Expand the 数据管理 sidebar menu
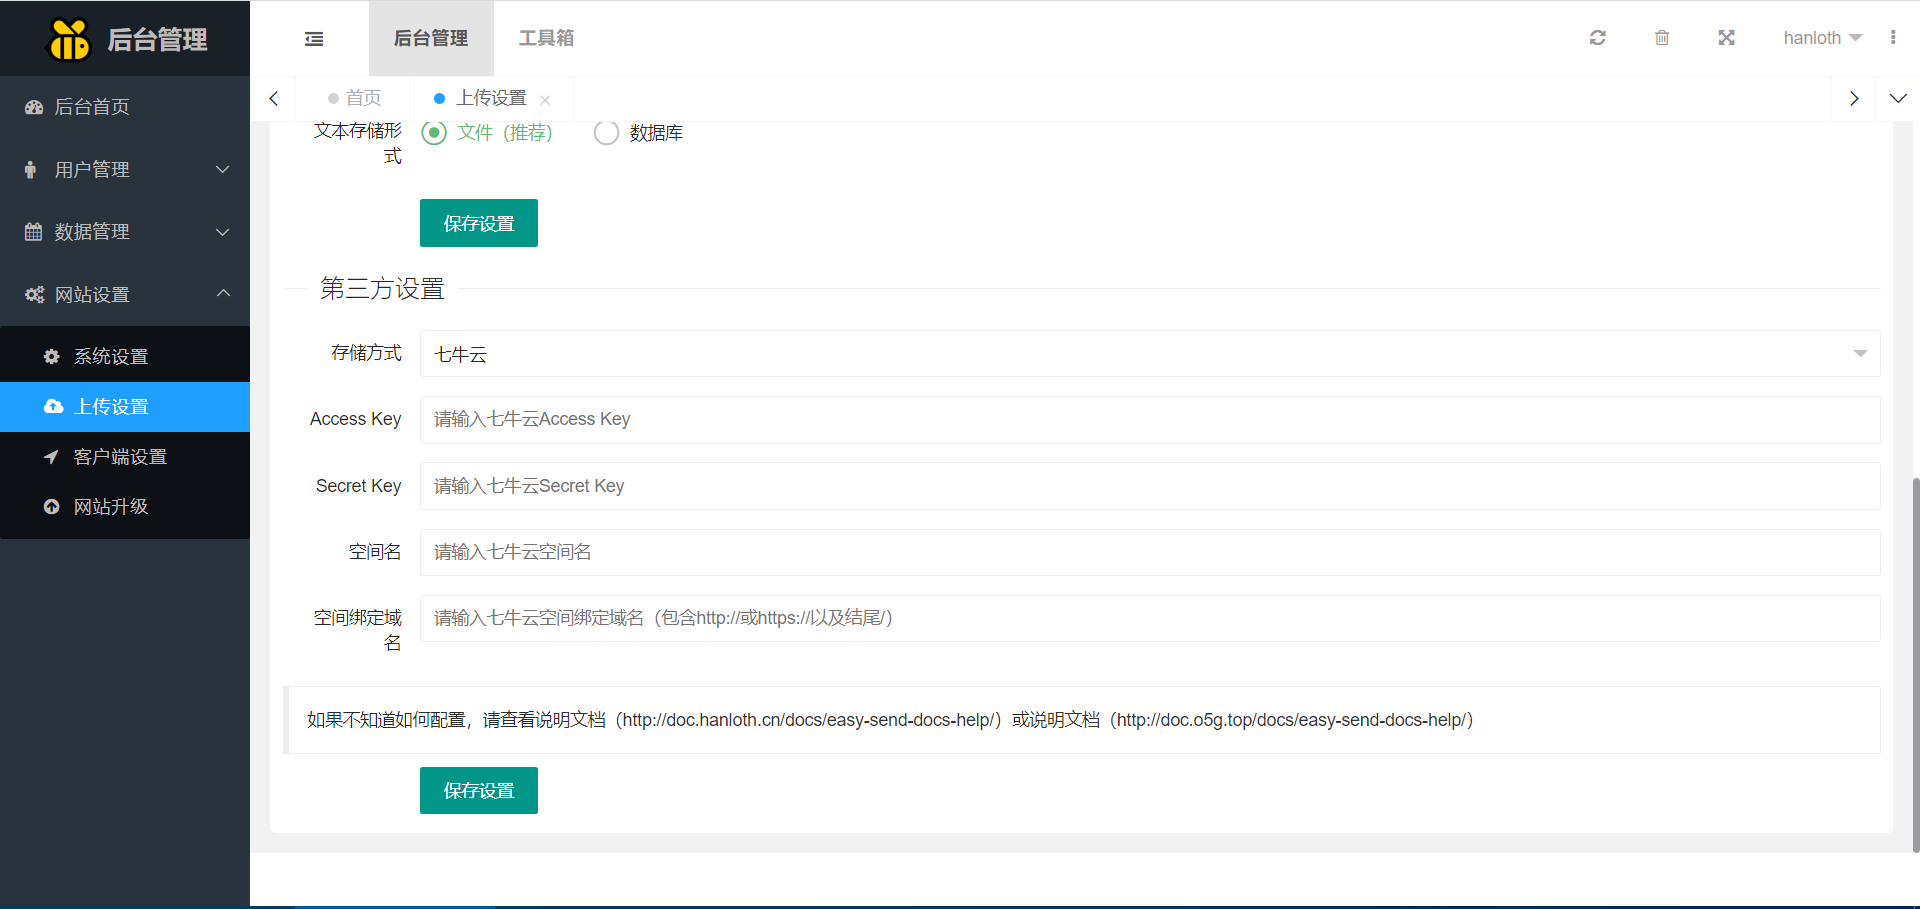The width and height of the screenshot is (1920, 909). [125, 232]
